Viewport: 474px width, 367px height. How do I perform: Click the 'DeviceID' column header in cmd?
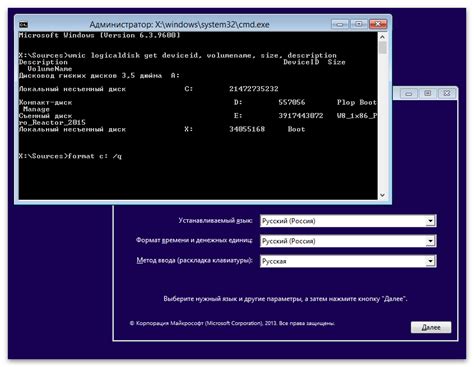[x=301, y=62]
